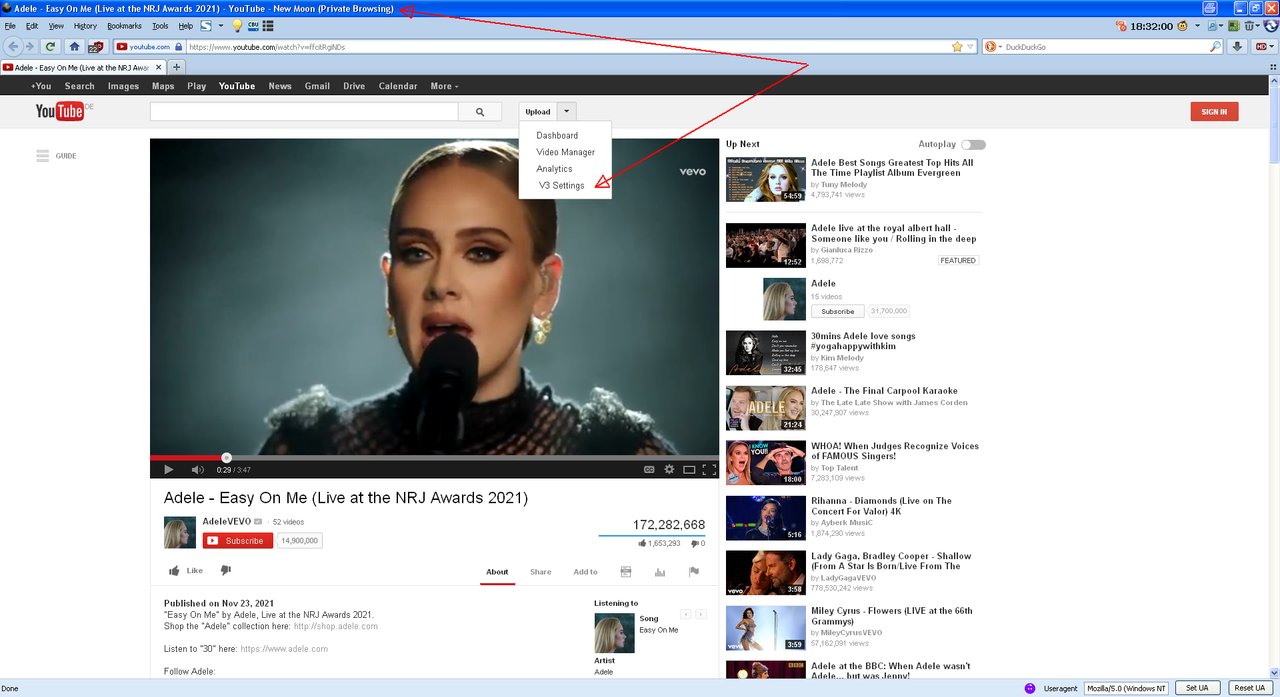Open the player settings gear
This screenshot has width=1280, height=697.
click(669, 469)
